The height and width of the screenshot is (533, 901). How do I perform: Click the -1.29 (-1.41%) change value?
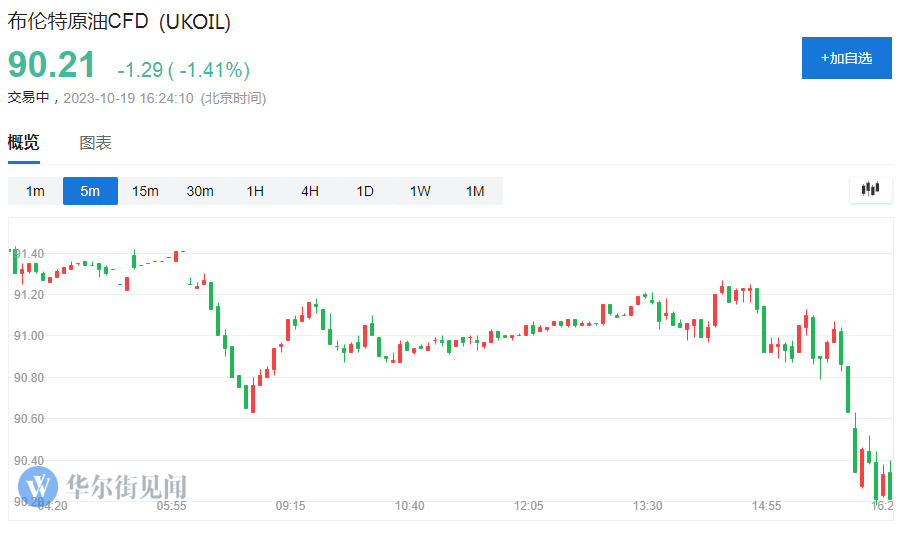click(183, 70)
